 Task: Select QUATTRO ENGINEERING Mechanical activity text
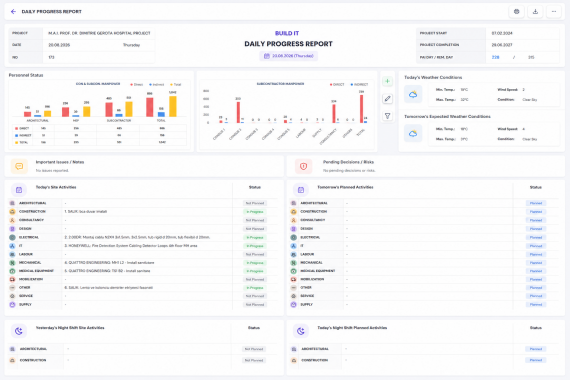point(109,263)
